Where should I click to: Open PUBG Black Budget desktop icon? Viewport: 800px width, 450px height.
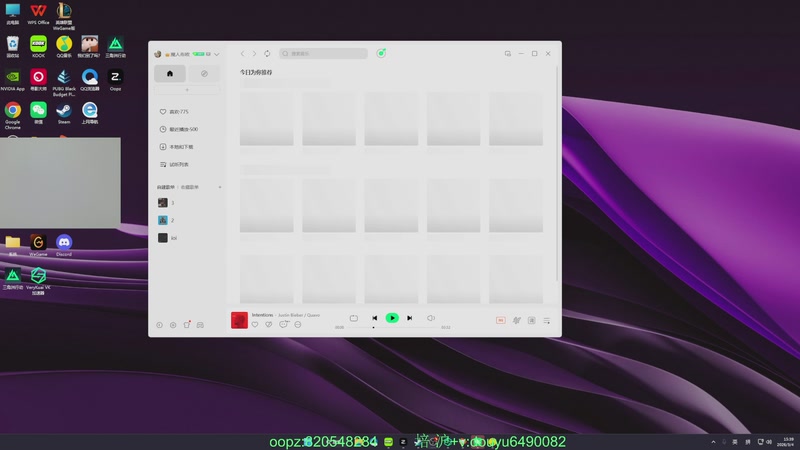(x=64, y=83)
